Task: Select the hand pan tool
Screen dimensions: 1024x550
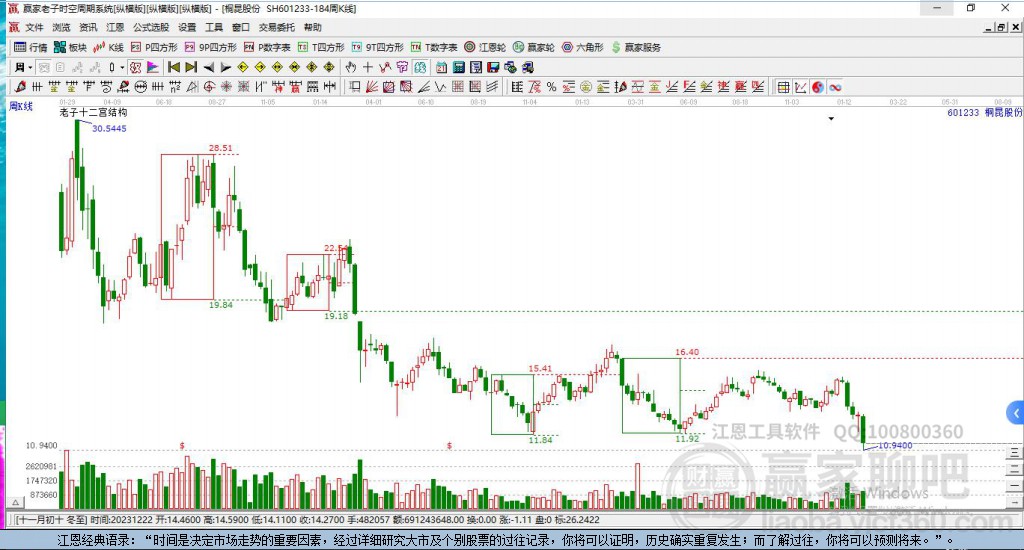Action: pyautogui.click(x=351, y=67)
